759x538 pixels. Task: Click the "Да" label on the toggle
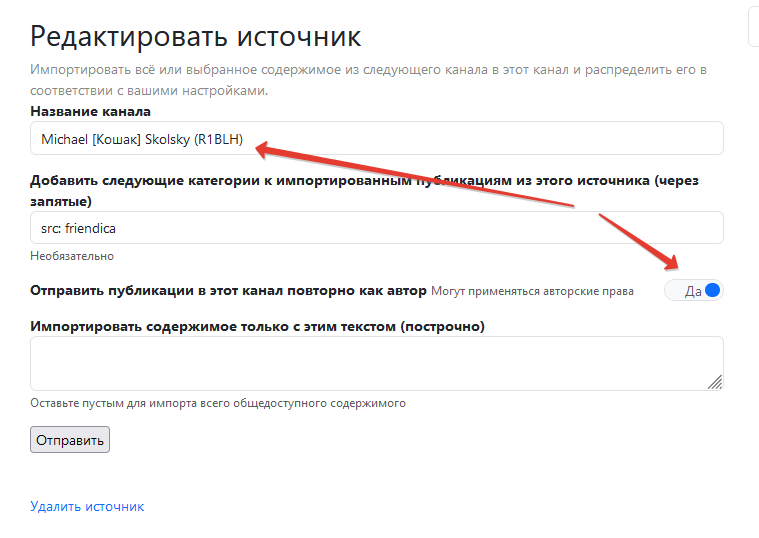click(692, 291)
